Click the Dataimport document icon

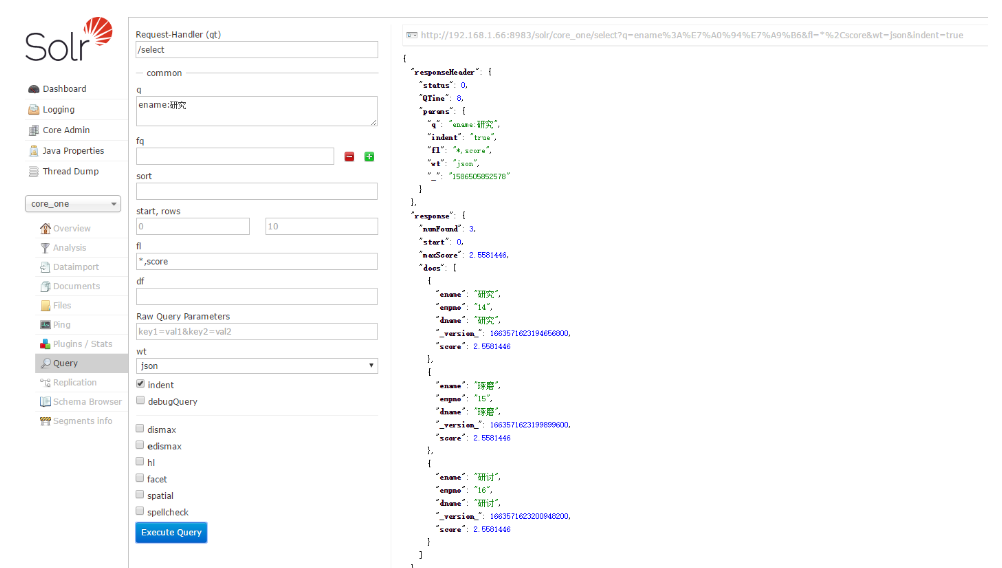click(x=45, y=266)
